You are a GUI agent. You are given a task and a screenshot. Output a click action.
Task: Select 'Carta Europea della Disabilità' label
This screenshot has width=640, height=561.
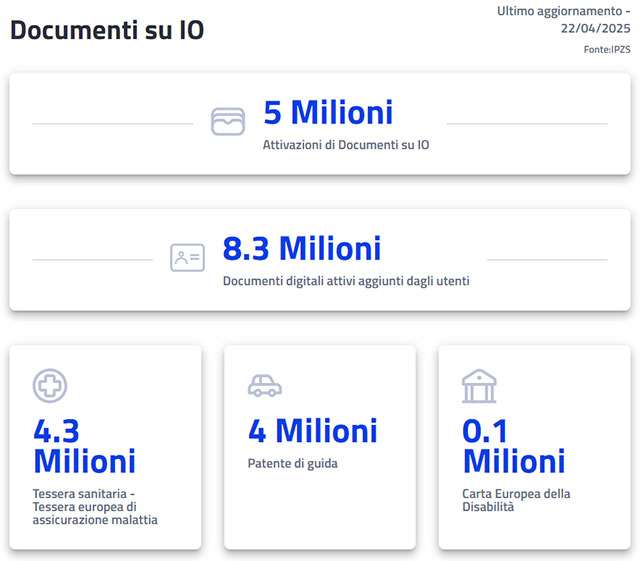coord(516,500)
